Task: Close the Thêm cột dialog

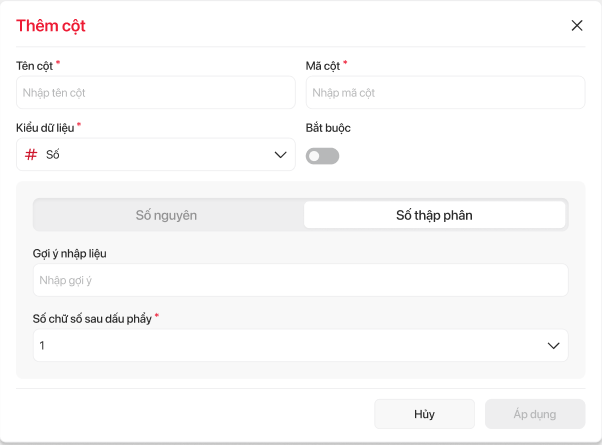Action: click(x=577, y=26)
